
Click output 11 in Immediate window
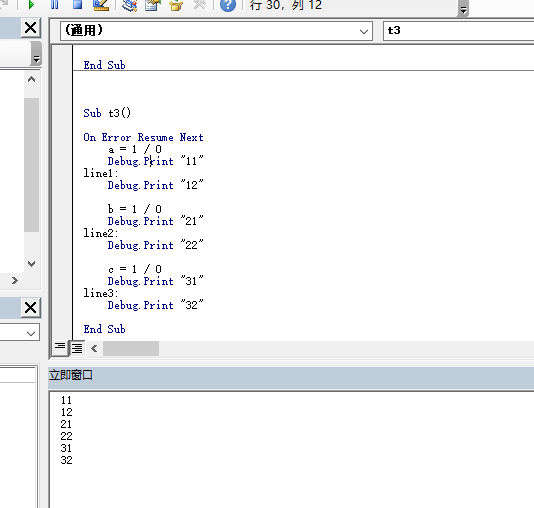point(66,400)
